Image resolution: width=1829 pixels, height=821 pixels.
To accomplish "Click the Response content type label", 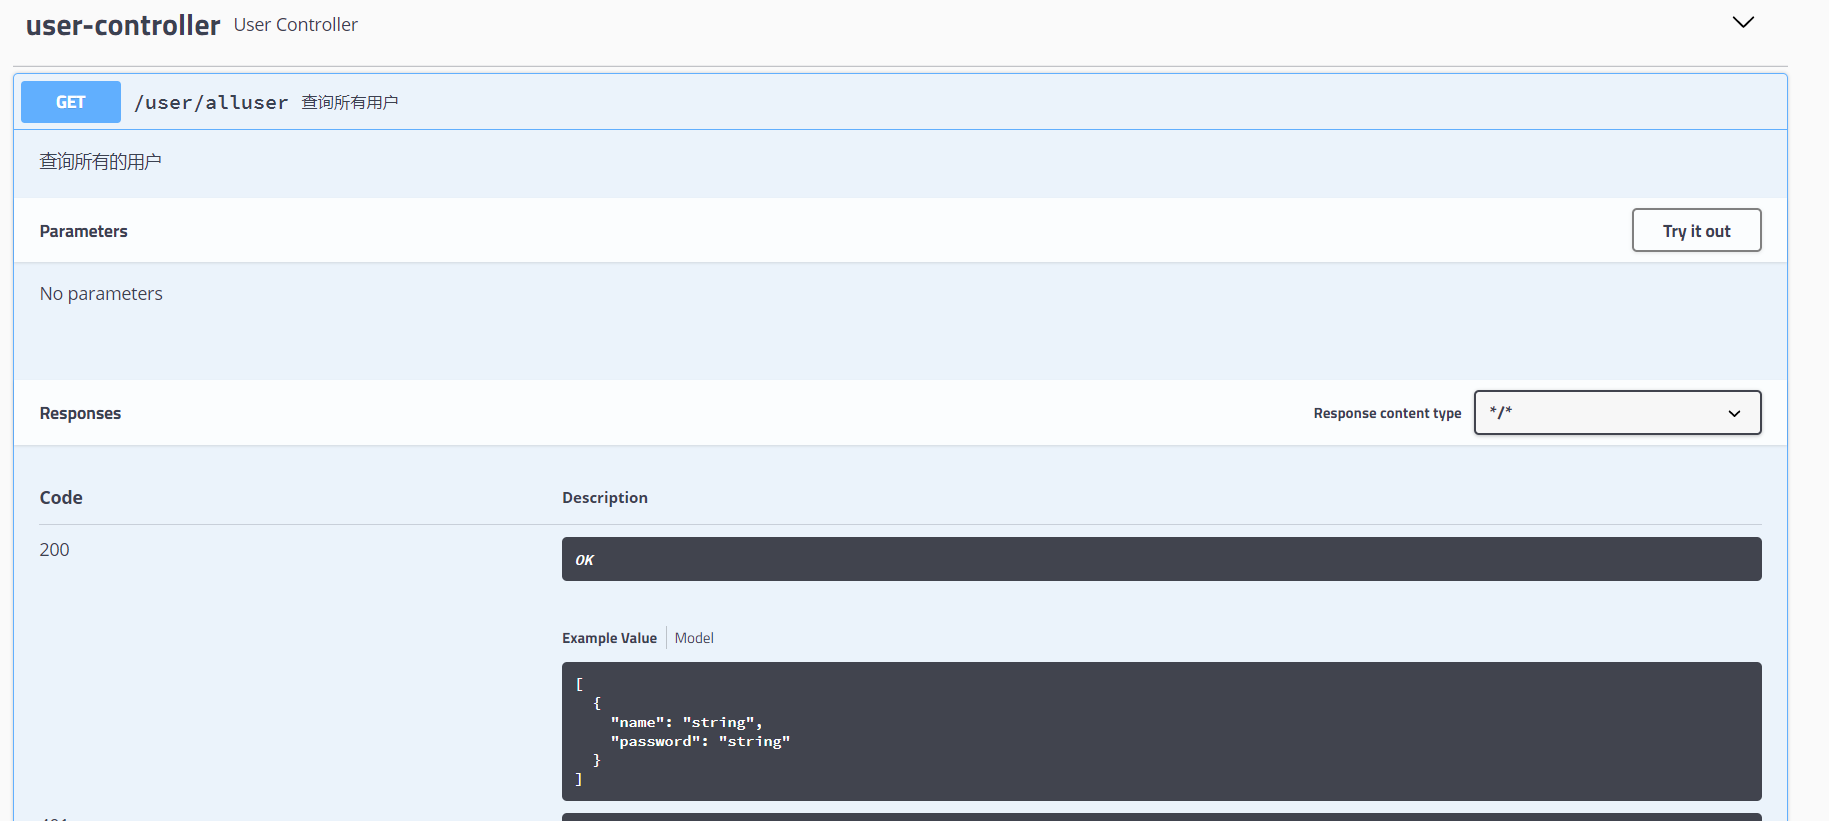I will coord(1387,413).
